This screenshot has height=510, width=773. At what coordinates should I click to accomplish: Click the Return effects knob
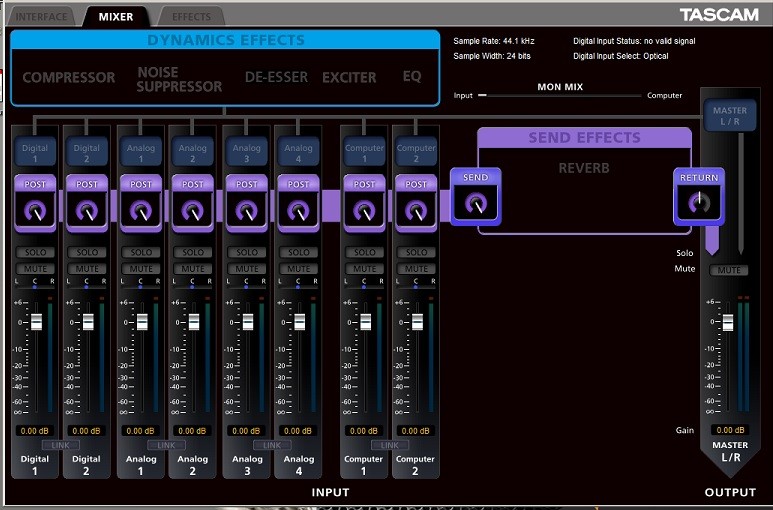tap(699, 203)
